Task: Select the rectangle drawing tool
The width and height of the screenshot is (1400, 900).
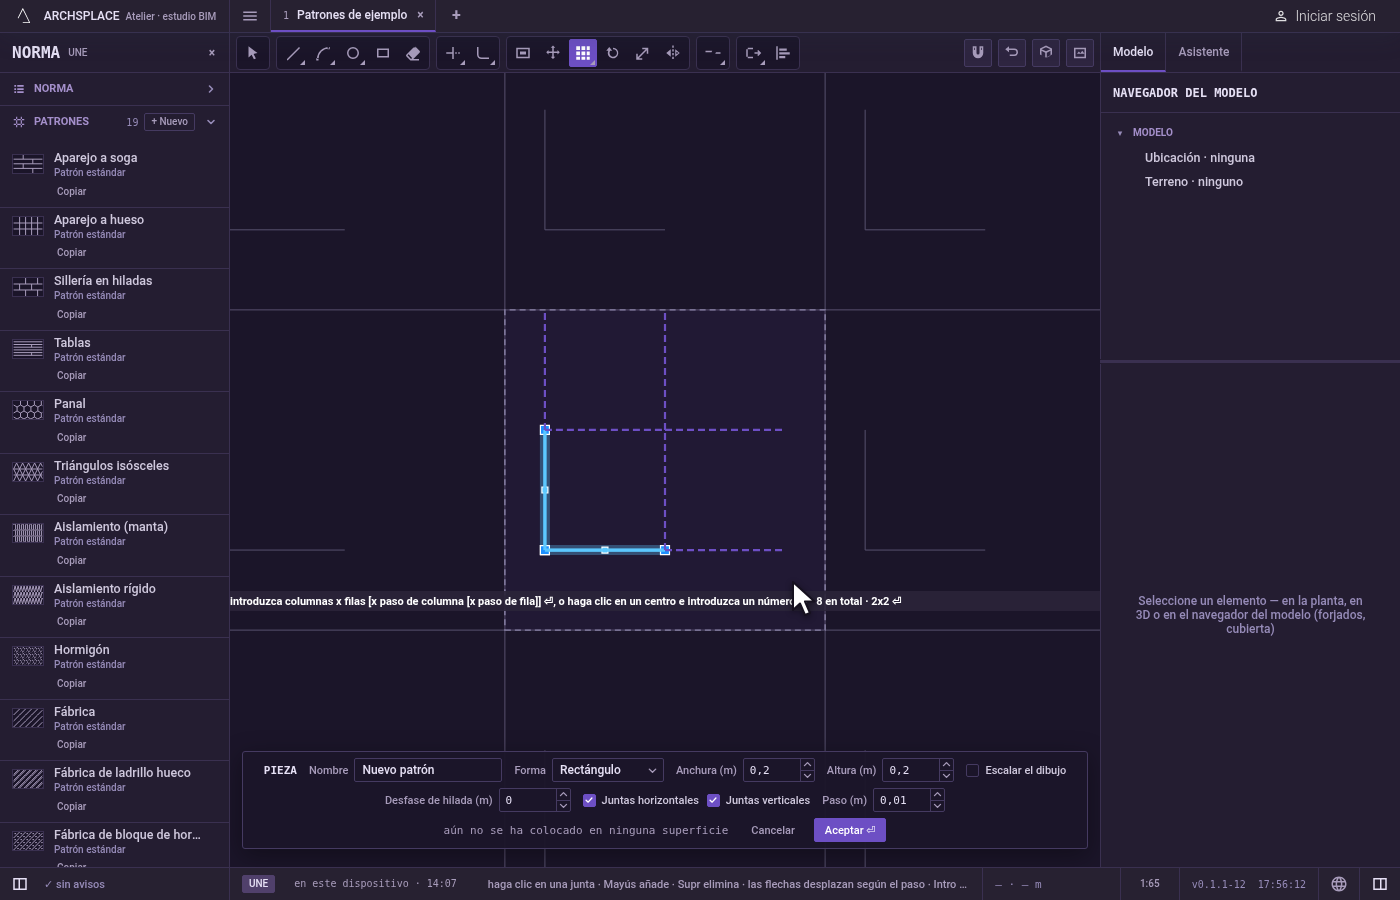Action: pyautogui.click(x=383, y=53)
